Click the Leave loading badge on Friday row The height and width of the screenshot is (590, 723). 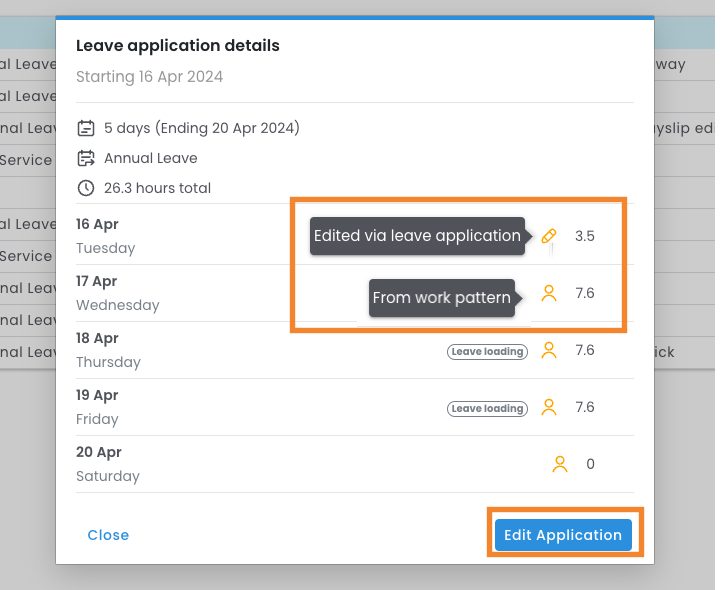pos(487,408)
